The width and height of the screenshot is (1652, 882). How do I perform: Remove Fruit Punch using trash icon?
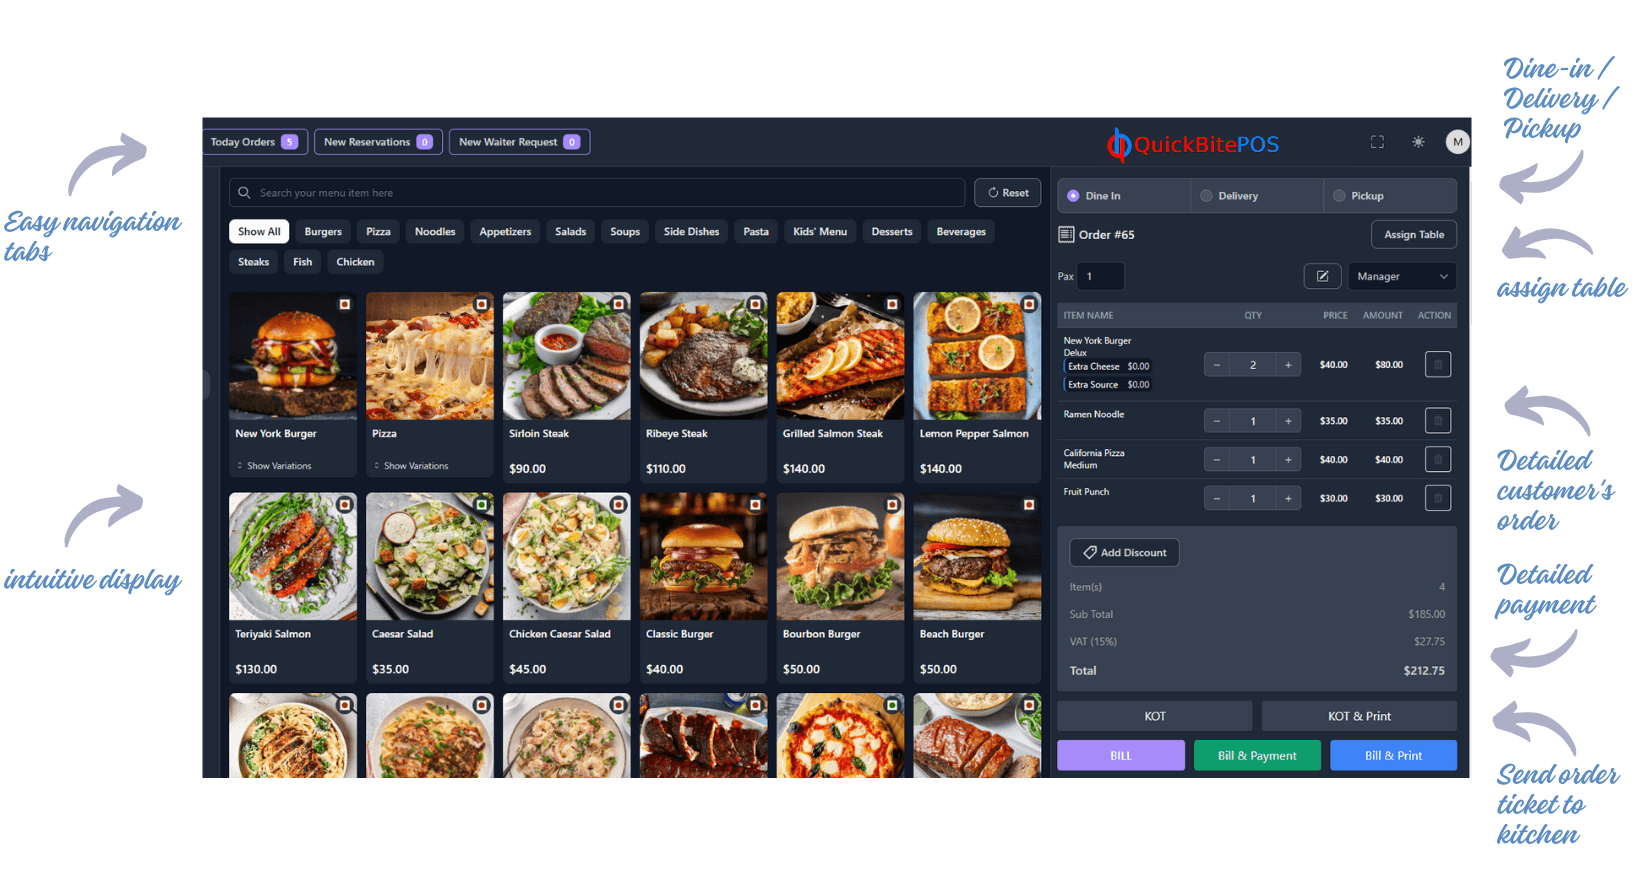(x=1437, y=498)
